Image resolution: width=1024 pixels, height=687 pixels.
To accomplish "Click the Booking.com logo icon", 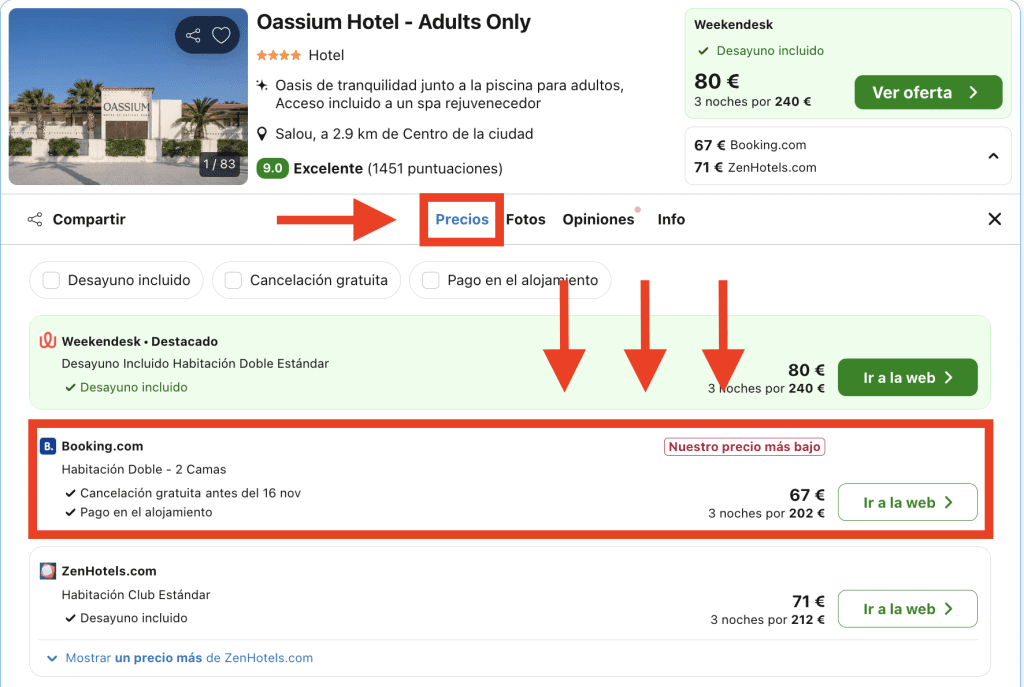I will [48, 446].
